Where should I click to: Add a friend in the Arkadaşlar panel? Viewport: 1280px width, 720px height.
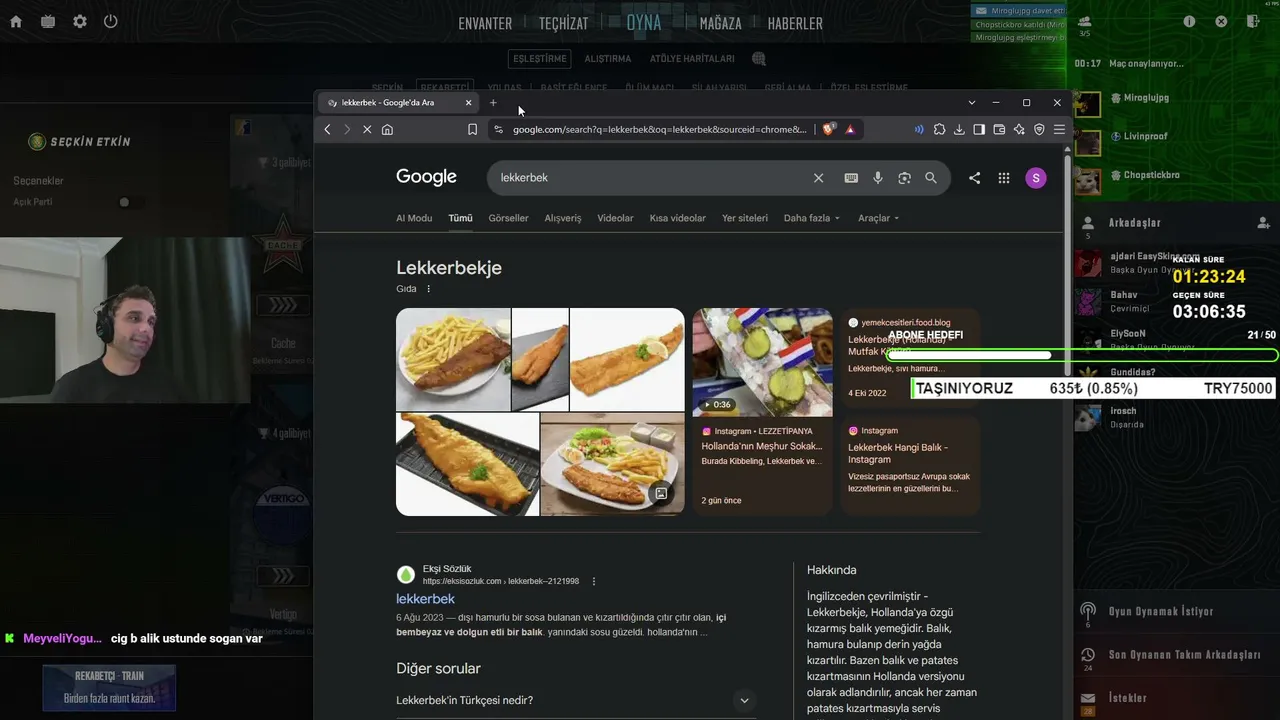pyautogui.click(x=1263, y=223)
